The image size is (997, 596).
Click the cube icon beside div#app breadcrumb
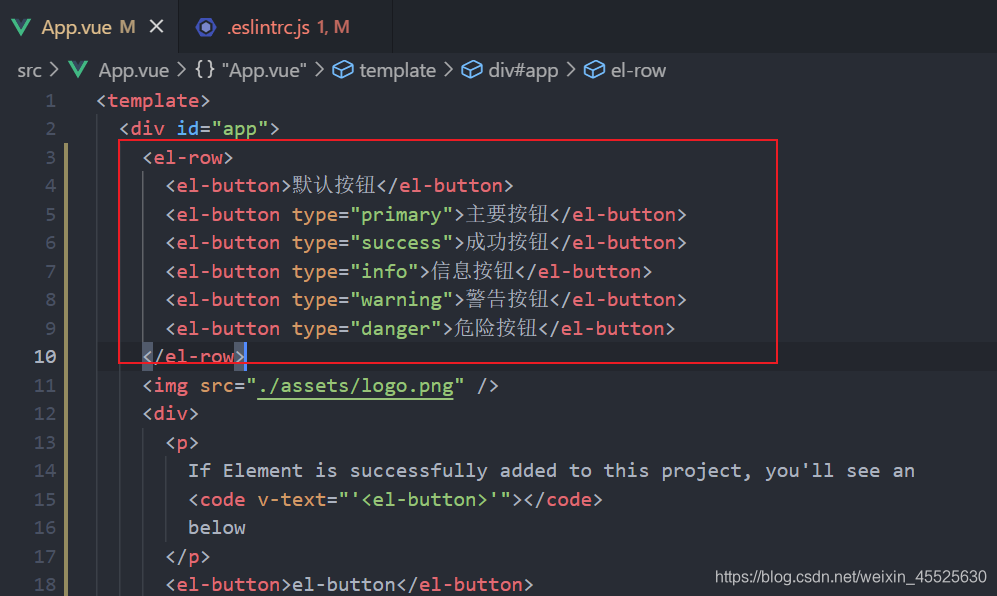(472, 69)
